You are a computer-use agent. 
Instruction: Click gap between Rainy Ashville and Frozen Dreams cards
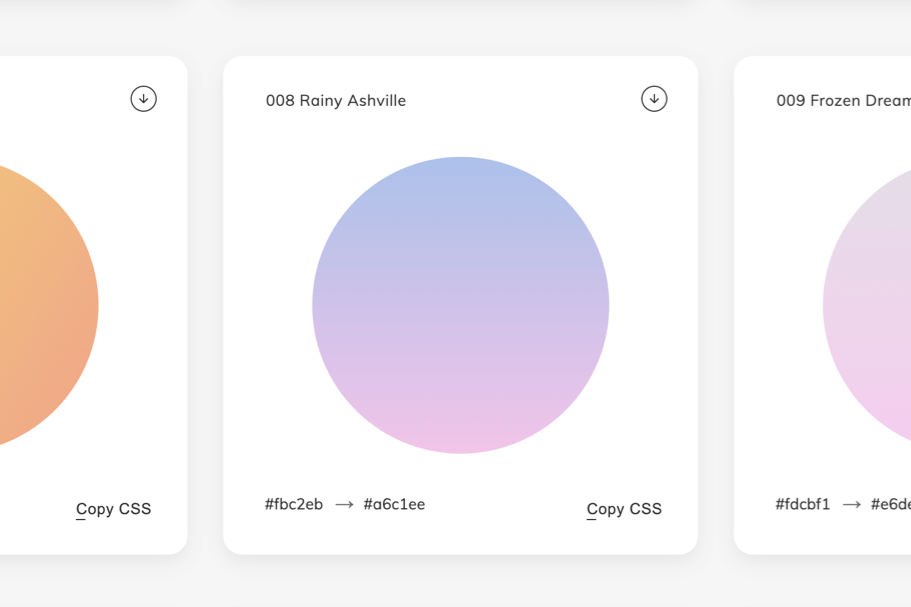[x=716, y=305]
